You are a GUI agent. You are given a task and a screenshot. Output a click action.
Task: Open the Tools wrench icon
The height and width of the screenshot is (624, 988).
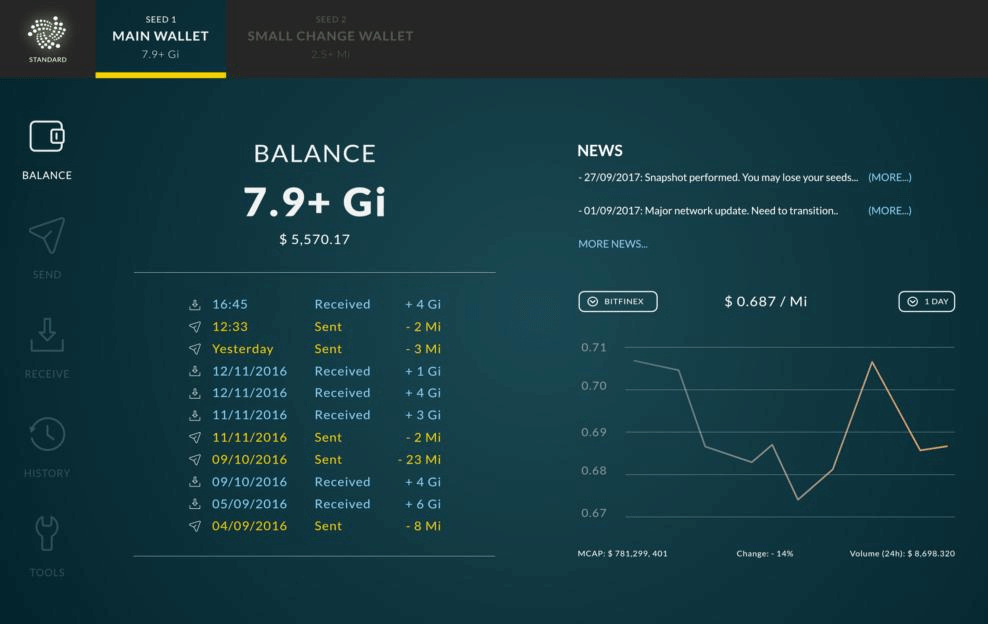(47, 533)
